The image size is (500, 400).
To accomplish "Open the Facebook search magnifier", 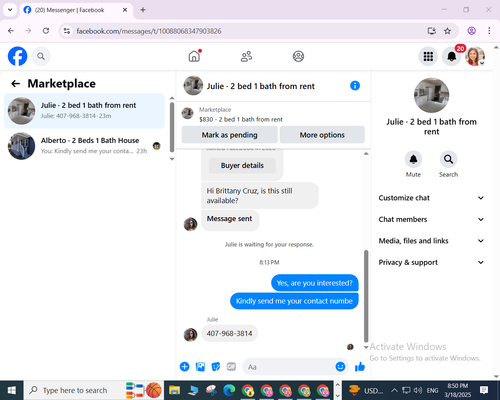I will (41, 56).
